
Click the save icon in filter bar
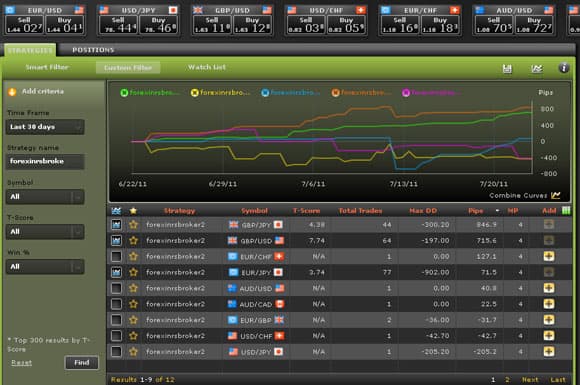click(x=507, y=68)
